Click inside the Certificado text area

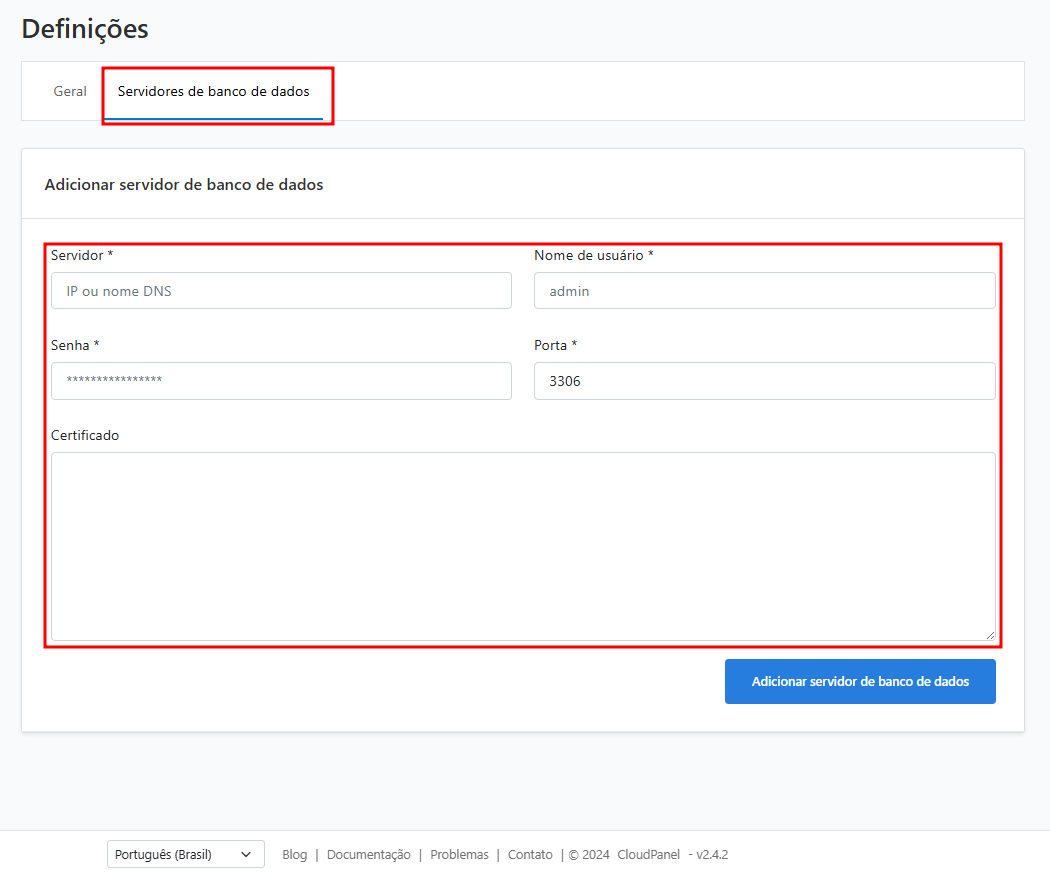(522, 545)
